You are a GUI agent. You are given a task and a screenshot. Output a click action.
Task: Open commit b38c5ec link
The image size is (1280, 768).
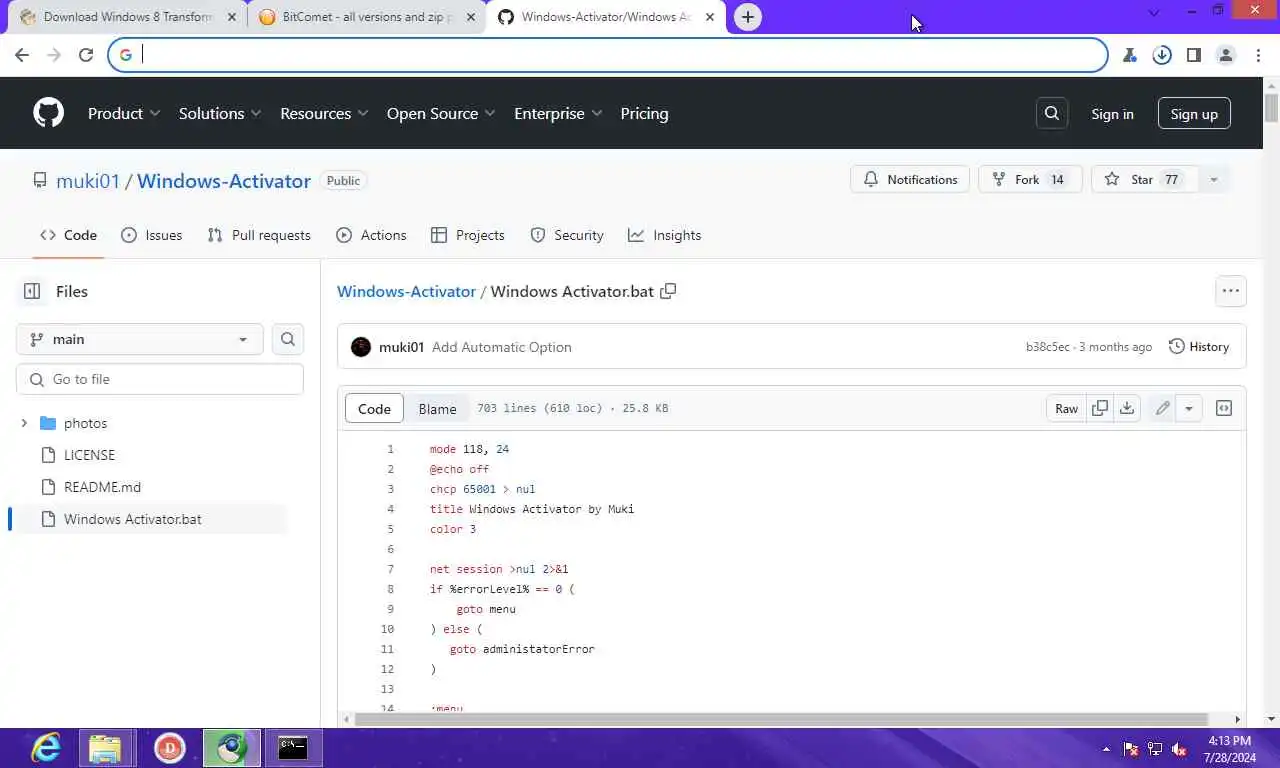coord(1047,347)
